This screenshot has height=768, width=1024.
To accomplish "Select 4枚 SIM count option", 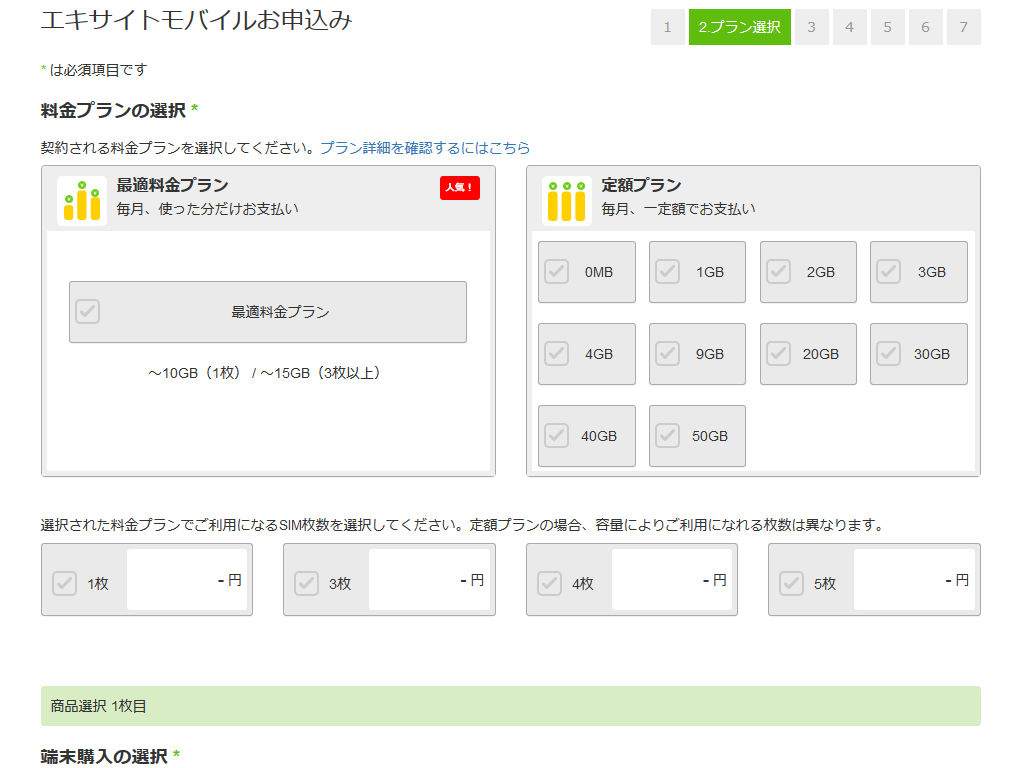I will (x=632, y=580).
